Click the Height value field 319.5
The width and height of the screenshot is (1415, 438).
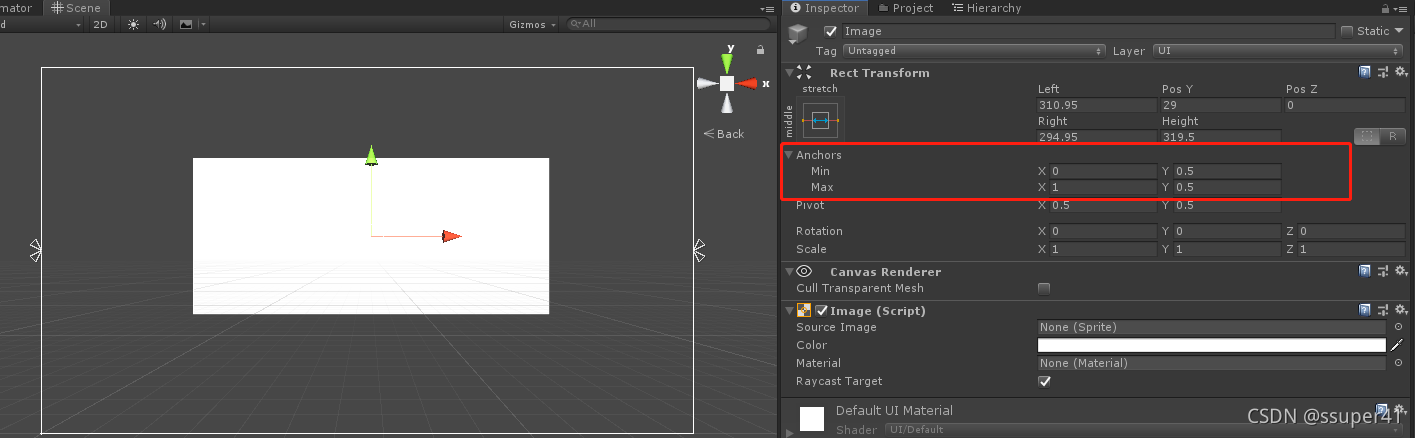click(1221, 137)
